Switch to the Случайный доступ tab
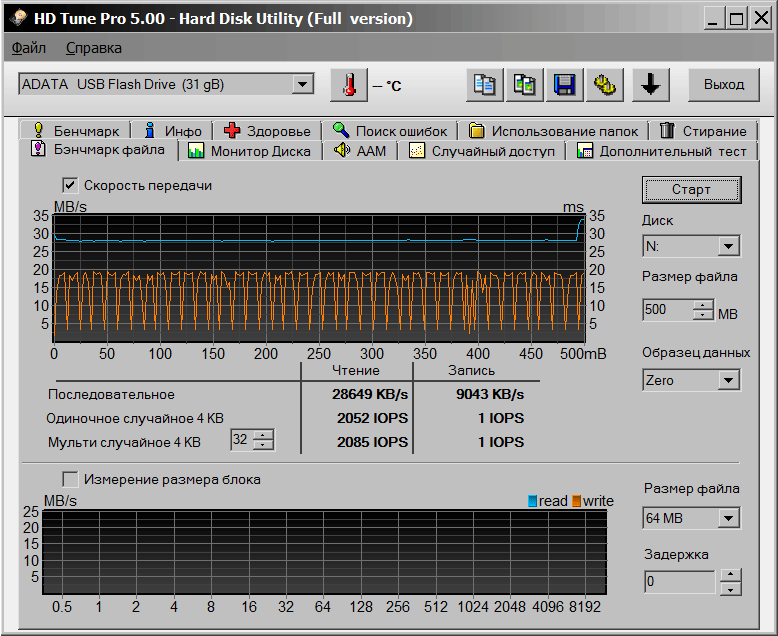 [483, 151]
